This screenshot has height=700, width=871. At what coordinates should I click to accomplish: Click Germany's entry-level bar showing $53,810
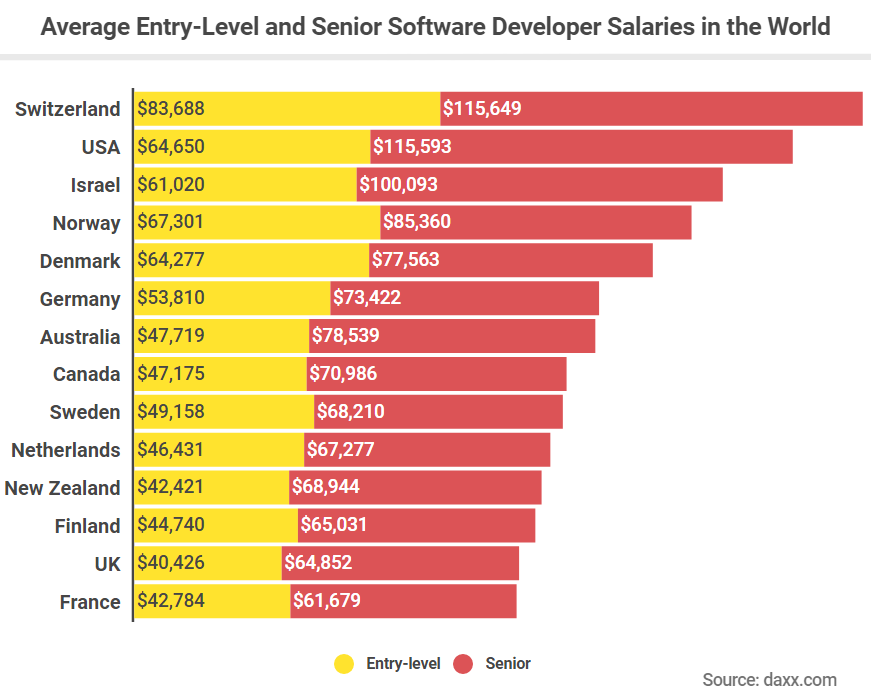coord(232,298)
